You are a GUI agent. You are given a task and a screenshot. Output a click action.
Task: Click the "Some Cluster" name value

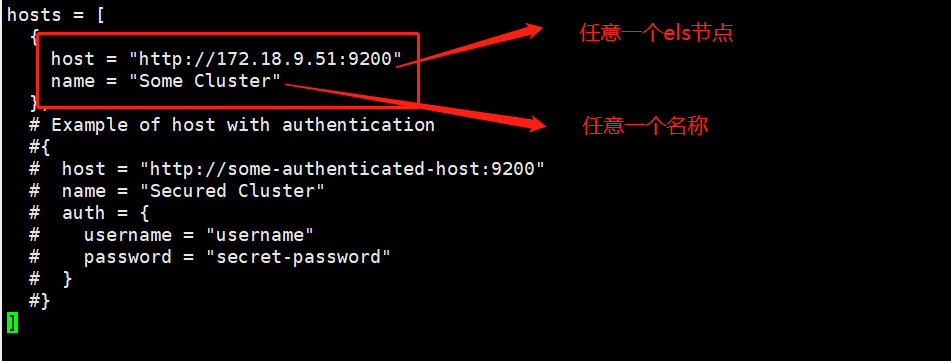(205, 81)
